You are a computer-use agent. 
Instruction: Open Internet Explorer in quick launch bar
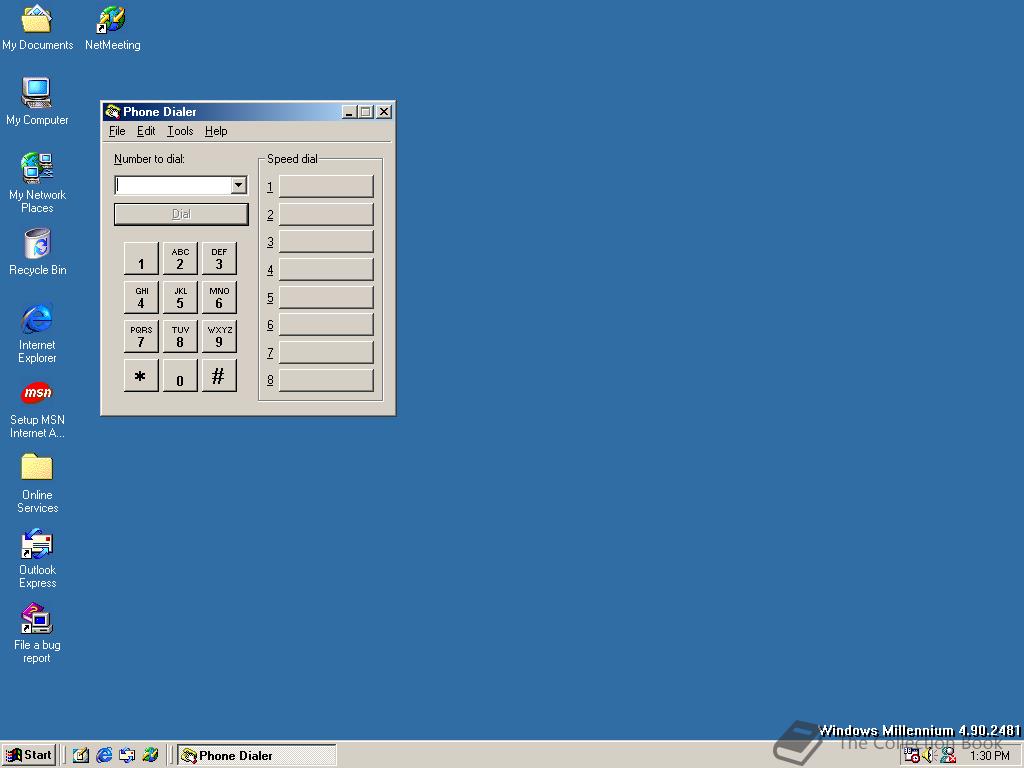pyautogui.click(x=104, y=756)
